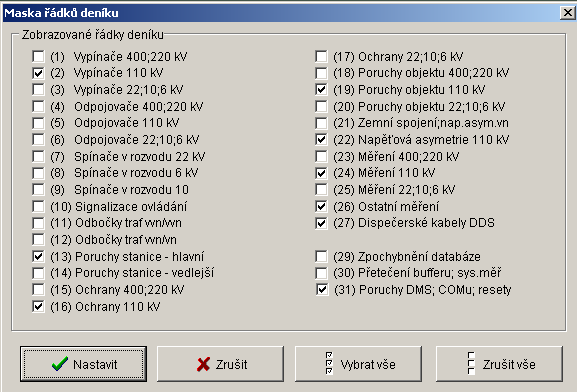Tick (3) Vypínače 22;10;6 kV checkbox
The width and height of the screenshot is (577, 392).
tap(38, 89)
